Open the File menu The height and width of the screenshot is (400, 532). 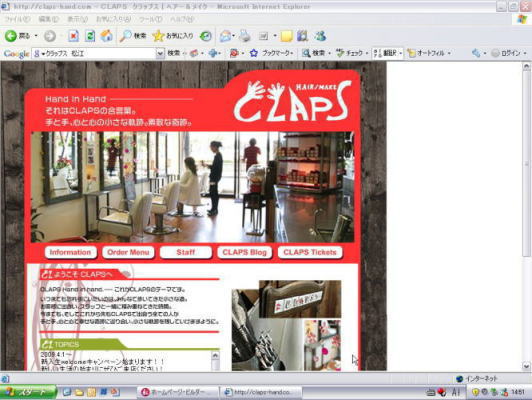[x=17, y=19]
